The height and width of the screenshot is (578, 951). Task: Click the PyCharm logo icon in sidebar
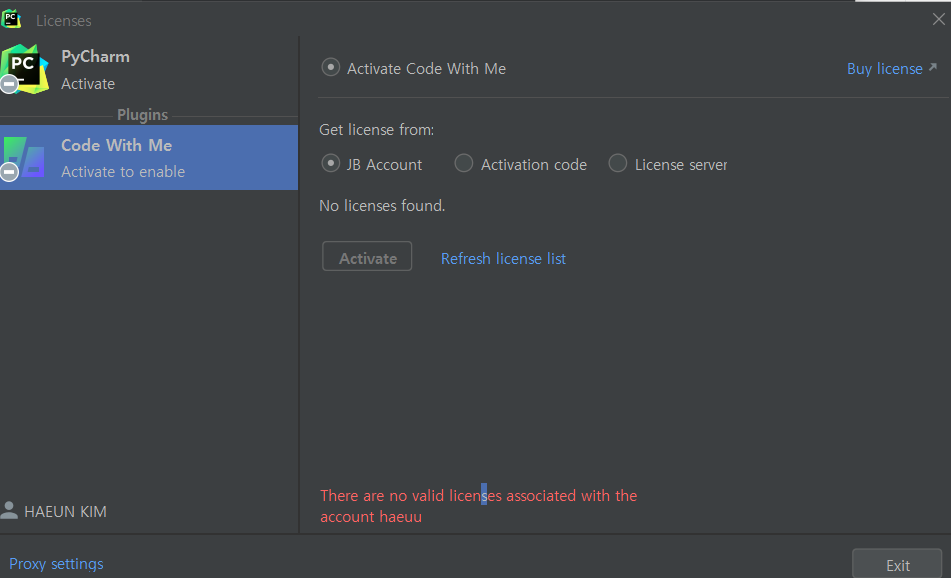coord(24,69)
